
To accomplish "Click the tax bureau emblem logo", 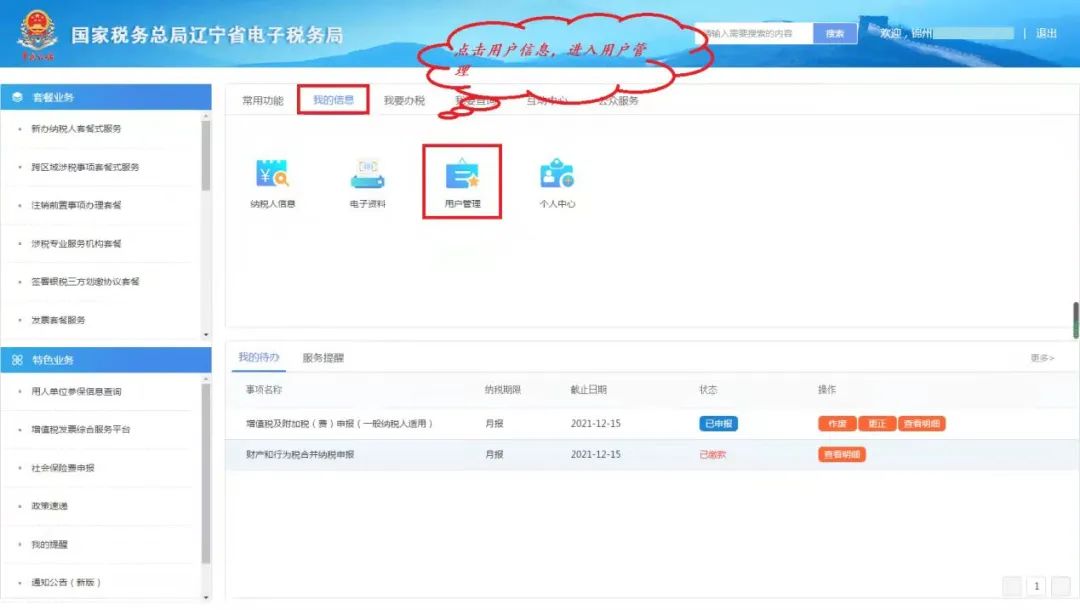I will tap(37, 34).
